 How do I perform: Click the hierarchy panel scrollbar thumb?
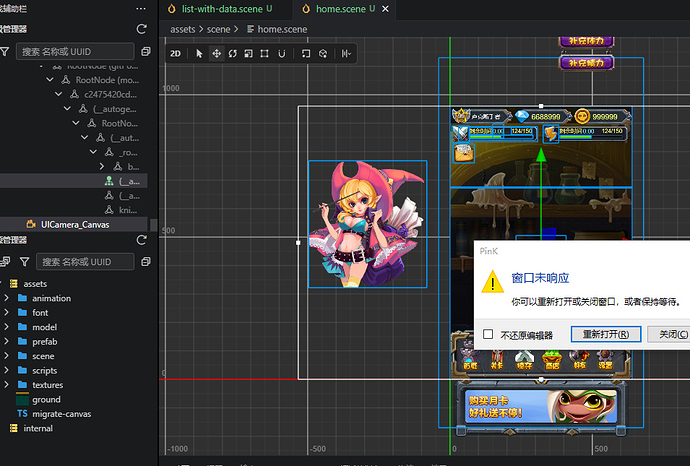pyautogui.click(x=153, y=225)
